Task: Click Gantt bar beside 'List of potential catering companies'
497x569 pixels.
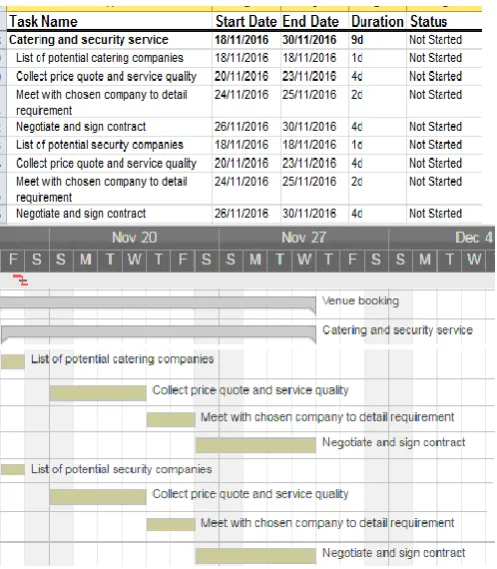Action: pyautogui.click(x=13, y=362)
